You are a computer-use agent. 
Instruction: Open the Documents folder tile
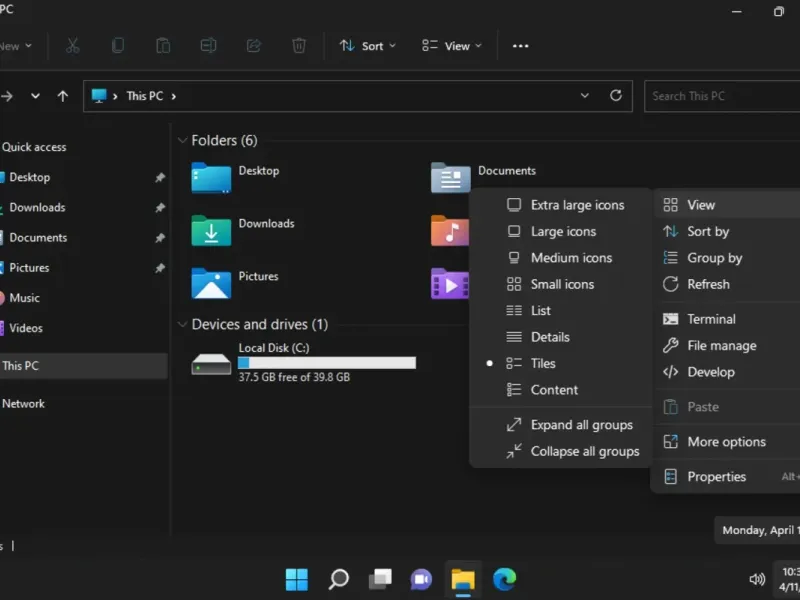451,178
